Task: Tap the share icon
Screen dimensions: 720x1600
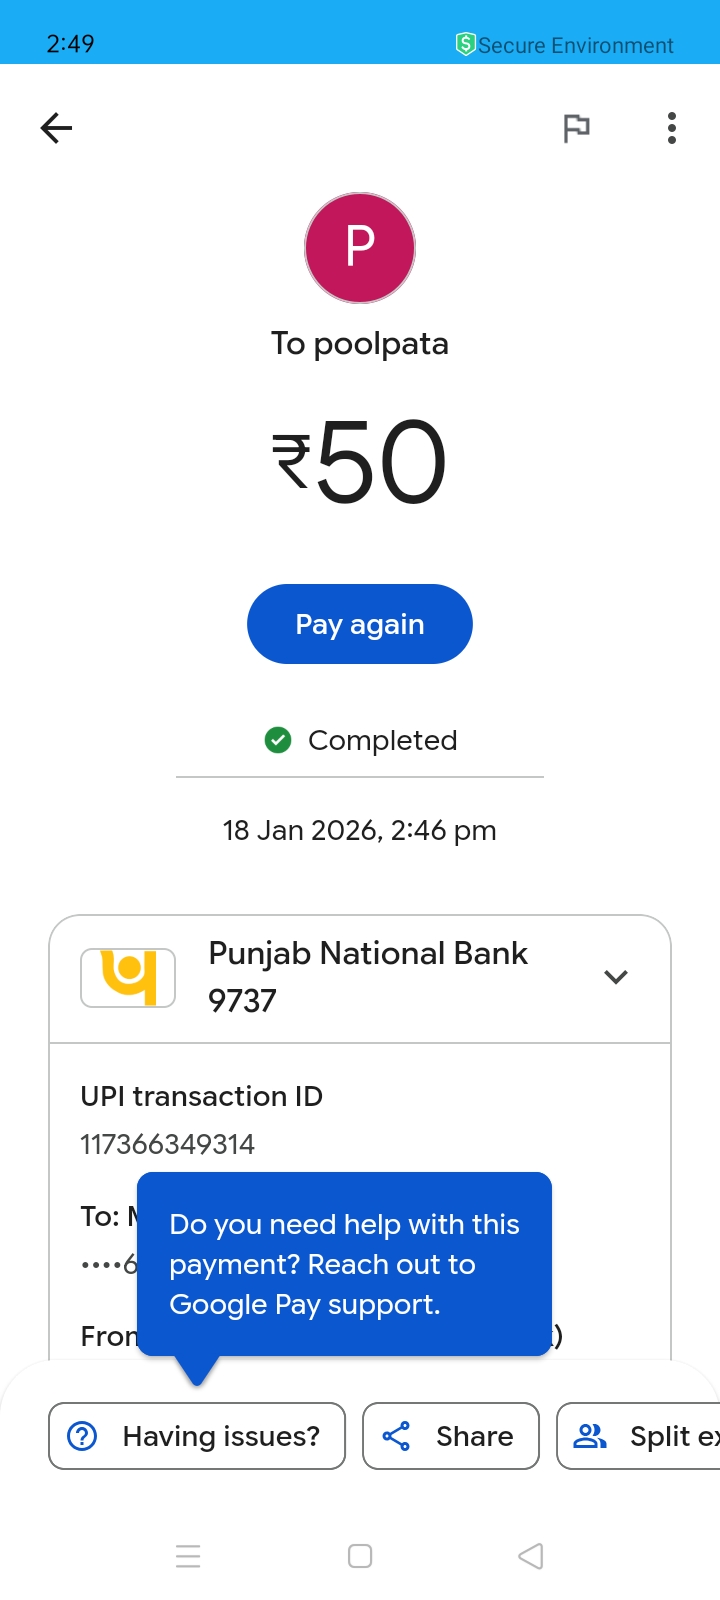Action: [397, 1436]
